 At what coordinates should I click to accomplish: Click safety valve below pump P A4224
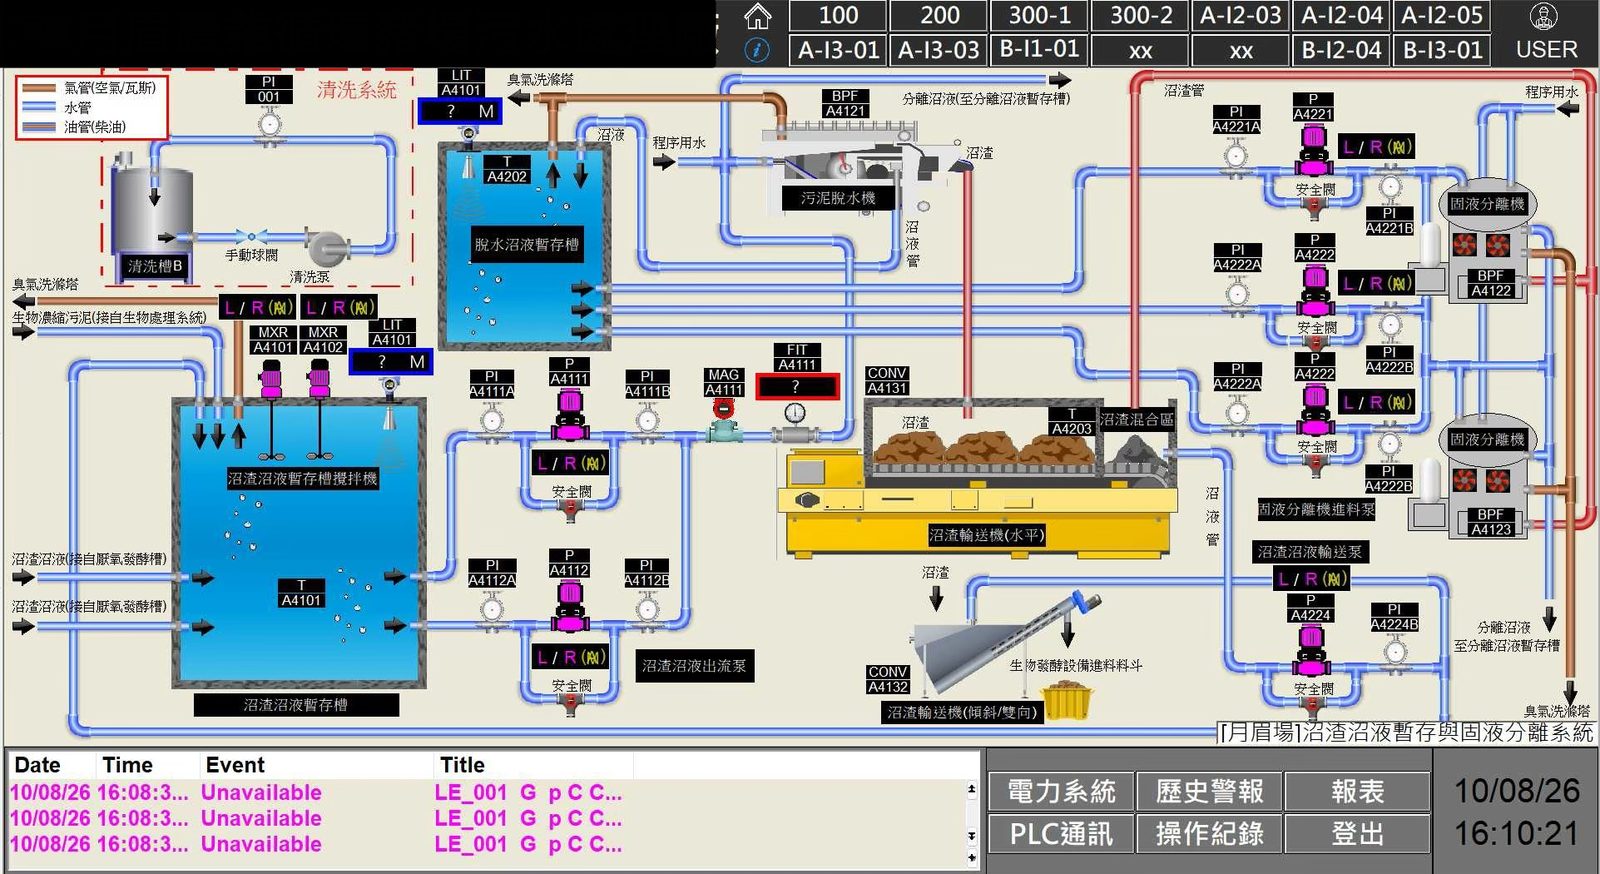point(1312,706)
